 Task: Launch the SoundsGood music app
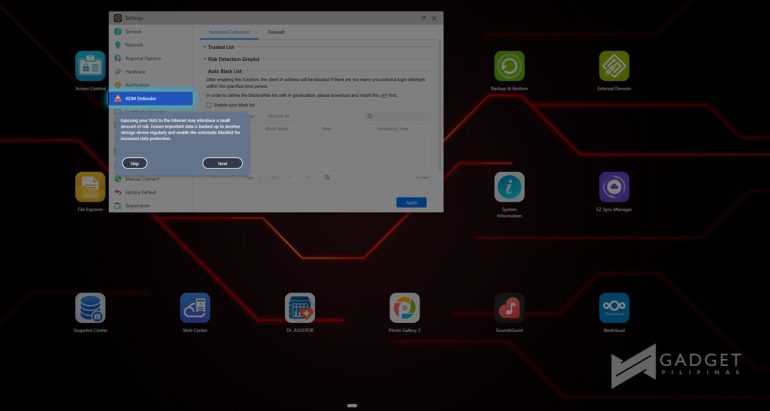click(509, 307)
